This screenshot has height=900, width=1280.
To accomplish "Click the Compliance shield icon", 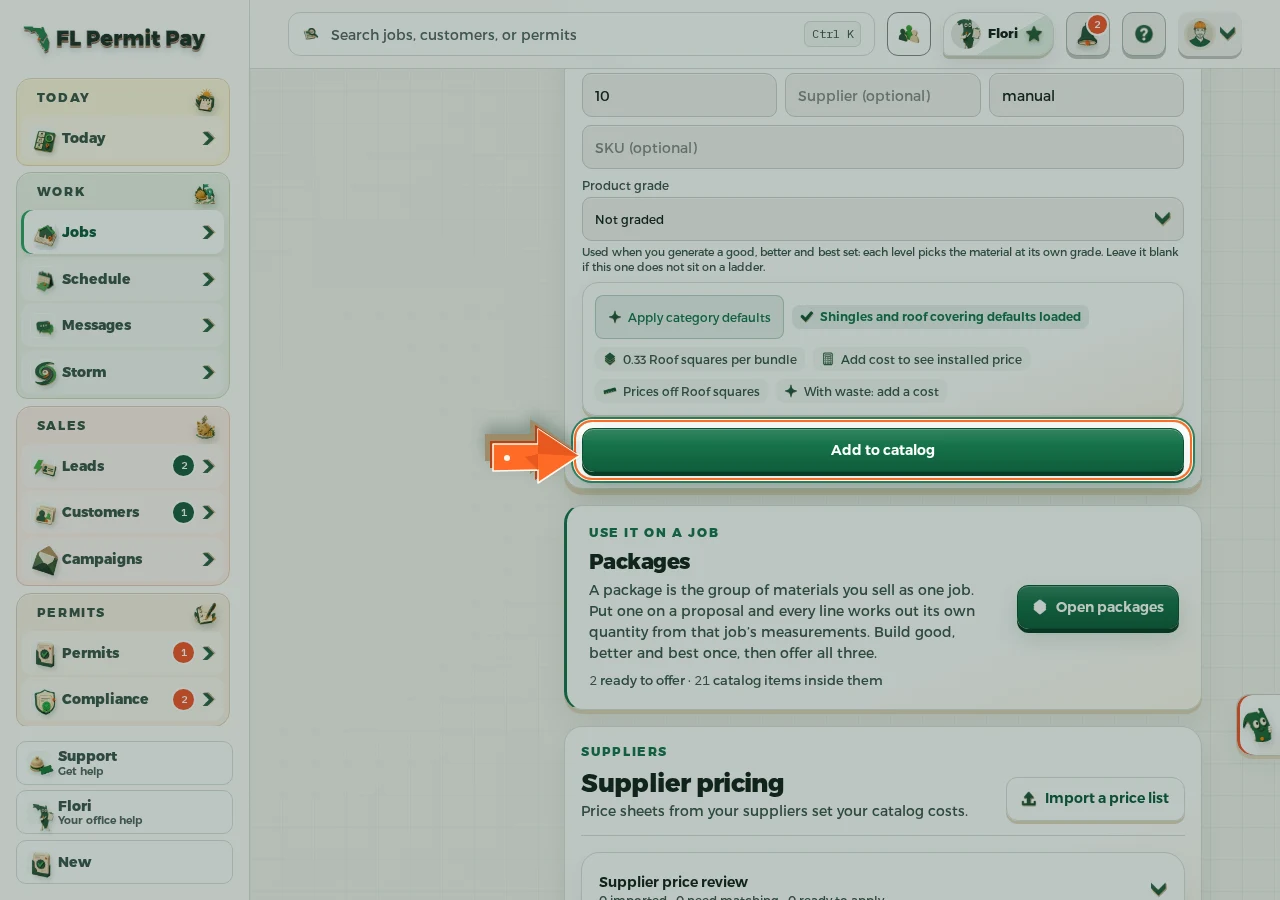I will tap(45, 700).
